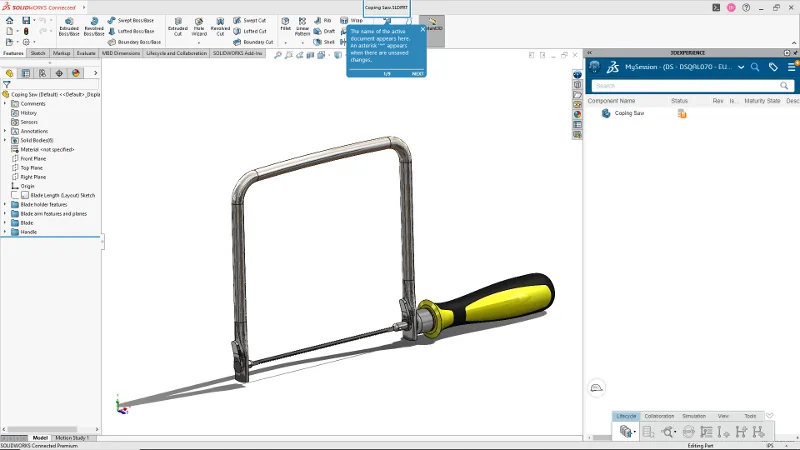Viewport: 800px width, 450px height.
Task: Expand the Solid Bodies(6) node
Action: (5, 140)
